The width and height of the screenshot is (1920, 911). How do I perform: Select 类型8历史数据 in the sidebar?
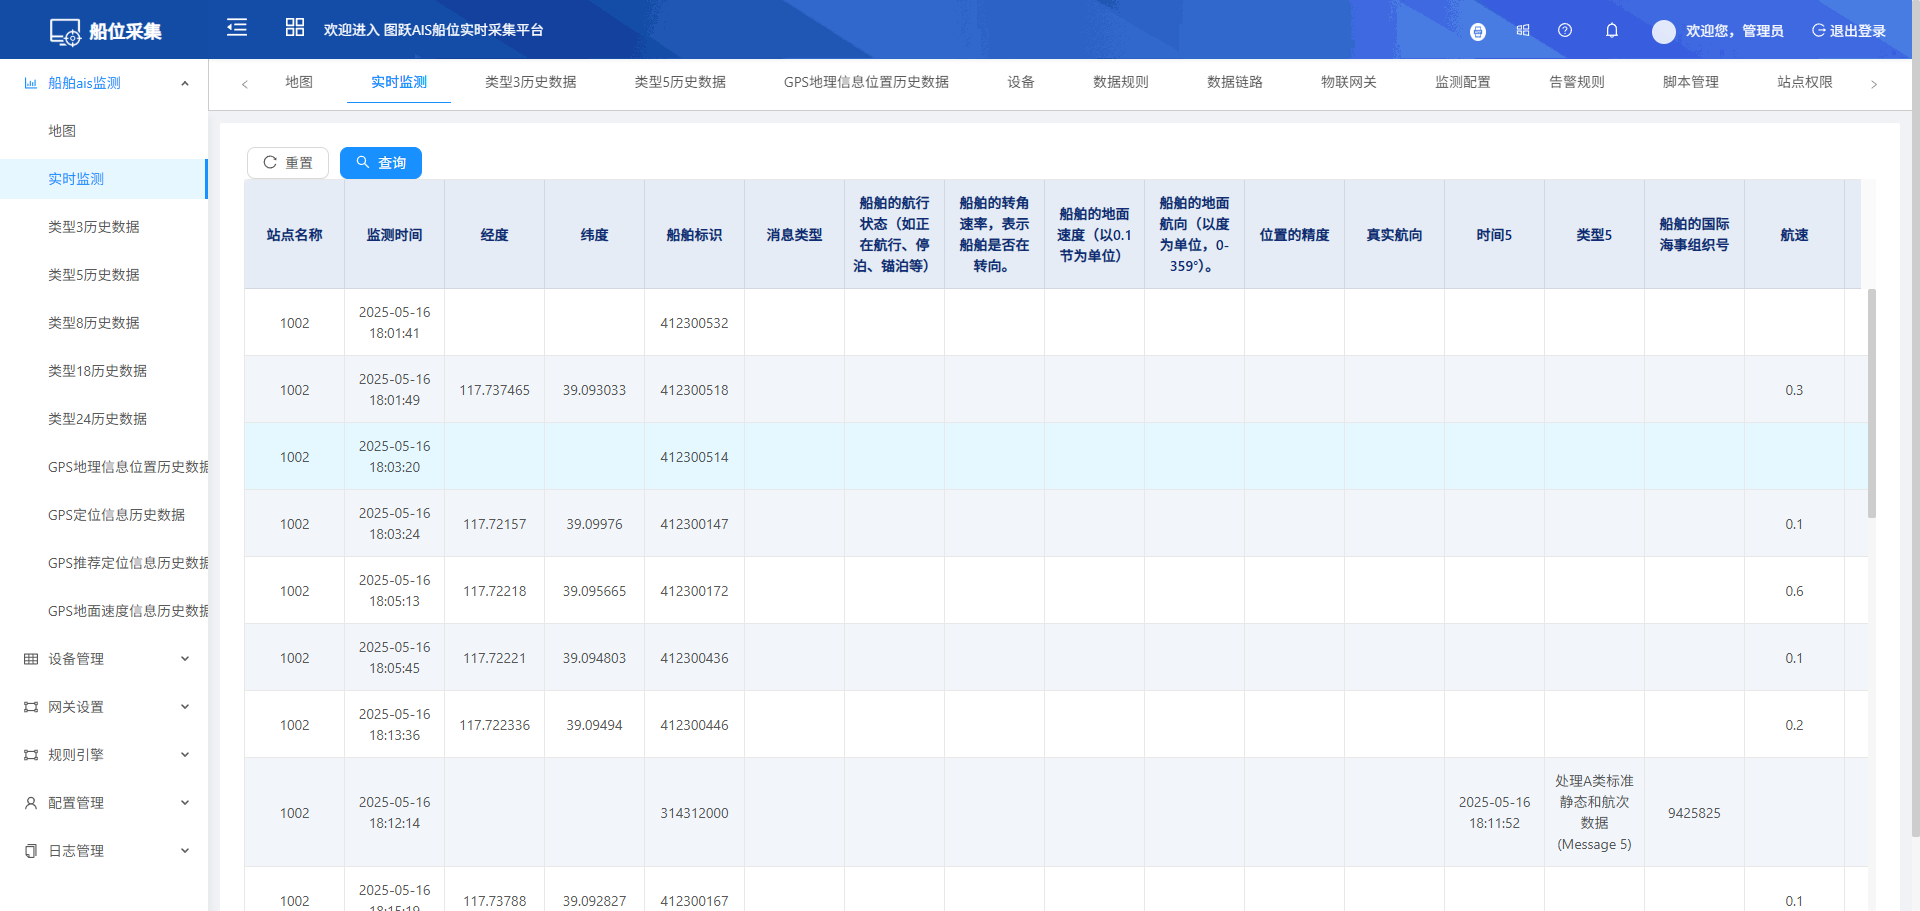click(x=94, y=323)
